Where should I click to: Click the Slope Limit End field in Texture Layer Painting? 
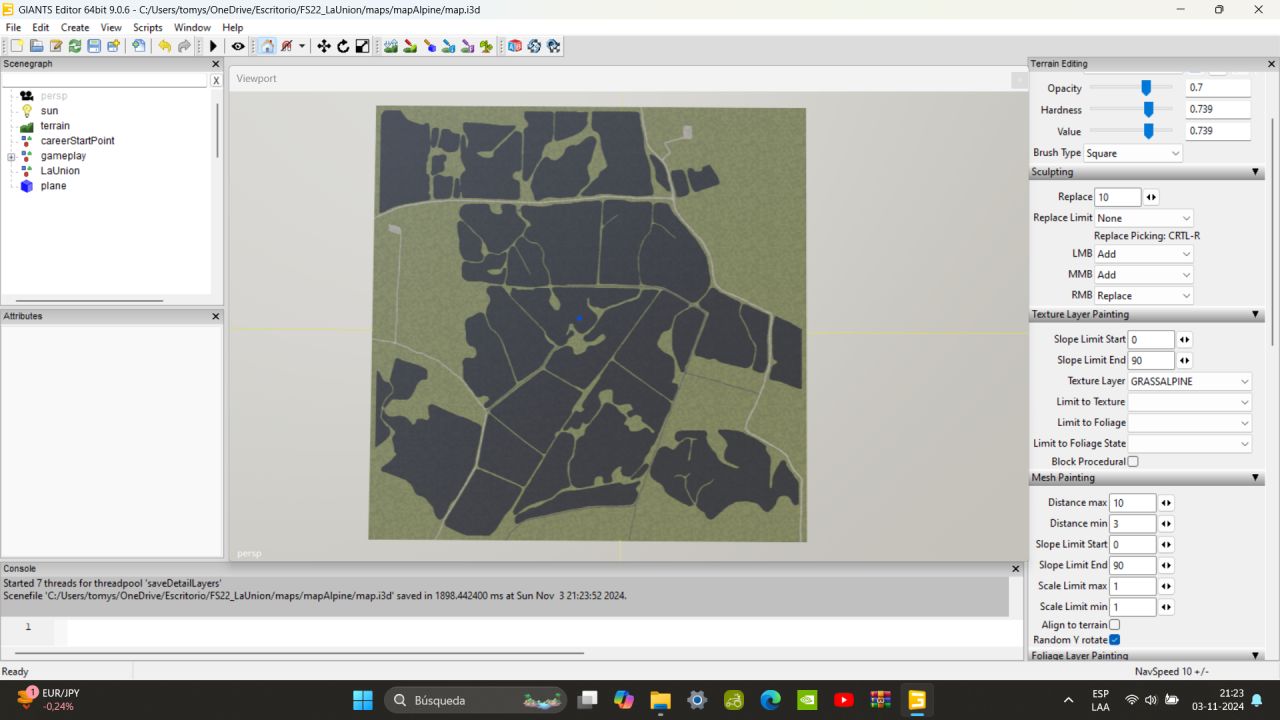click(x=1151, y=360)
